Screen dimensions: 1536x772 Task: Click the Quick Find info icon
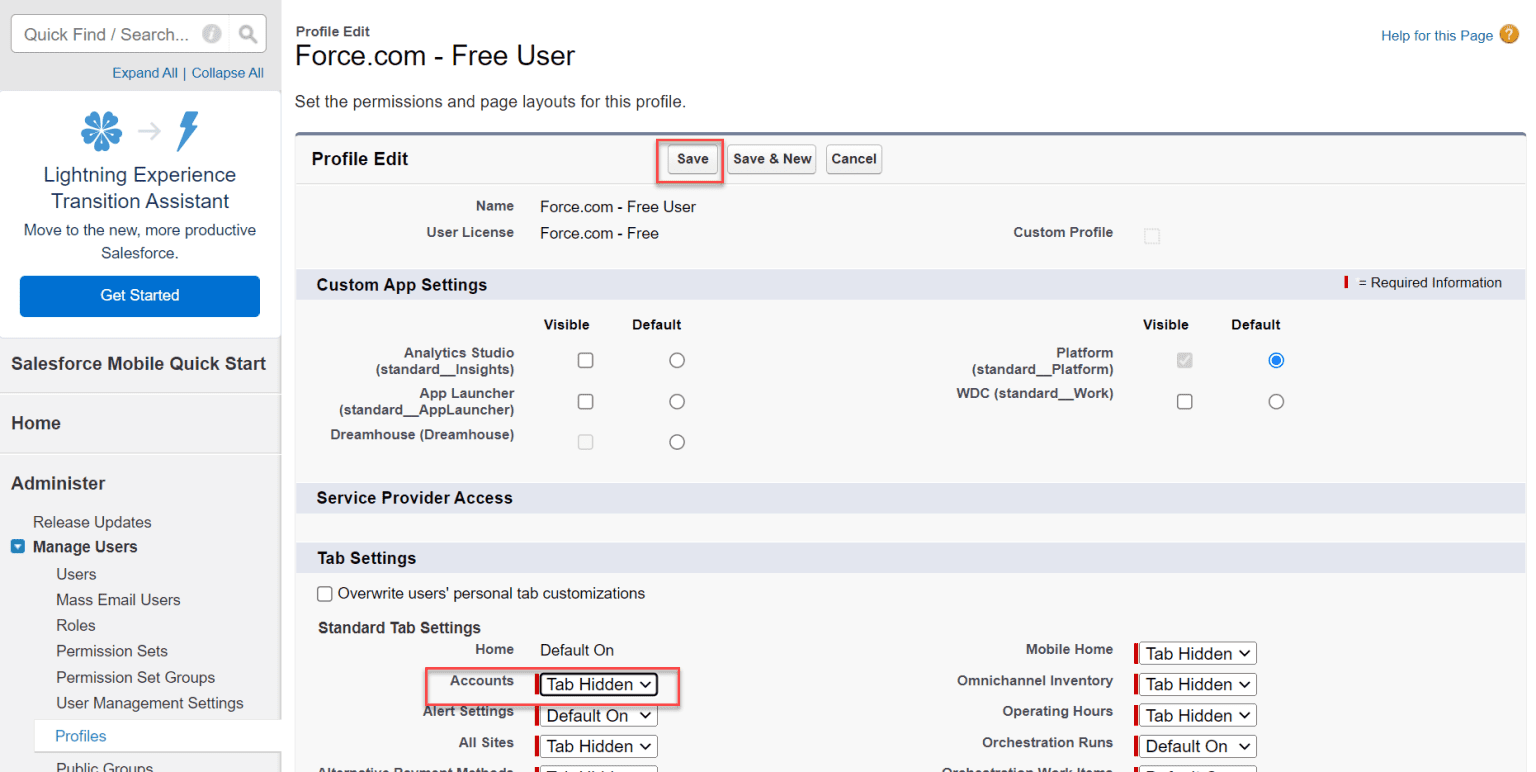pos(211,34)
